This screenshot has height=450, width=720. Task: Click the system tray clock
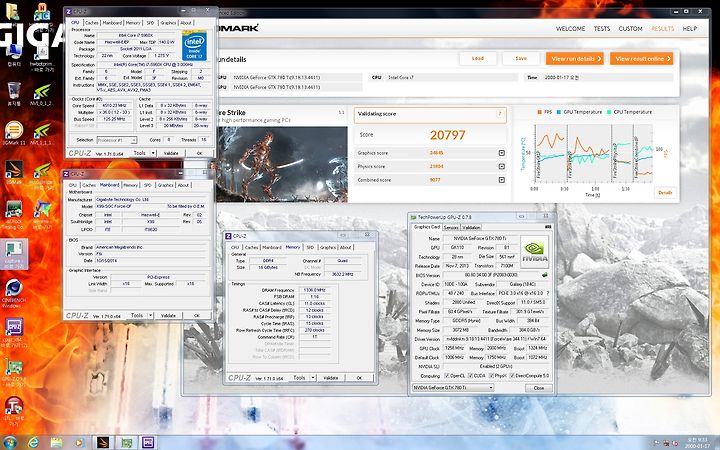tap(696, 443)
